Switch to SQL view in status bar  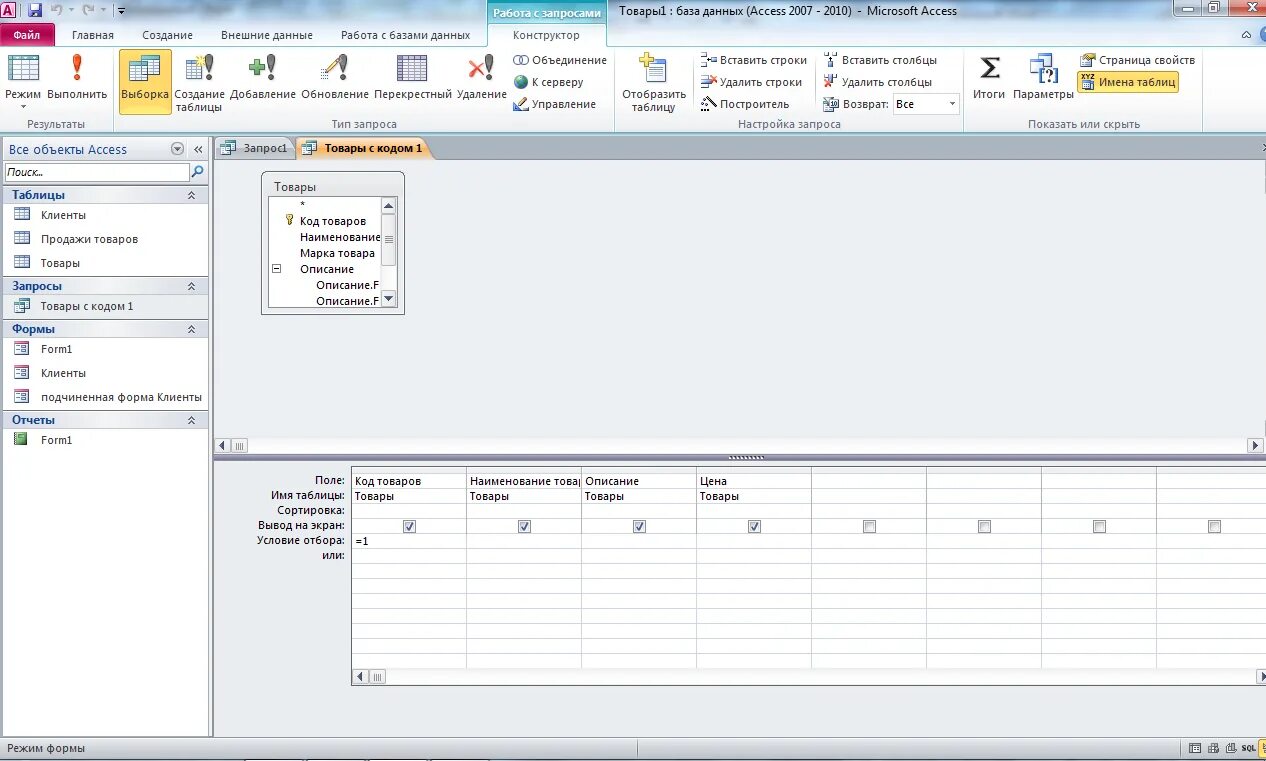(1248, 748)
